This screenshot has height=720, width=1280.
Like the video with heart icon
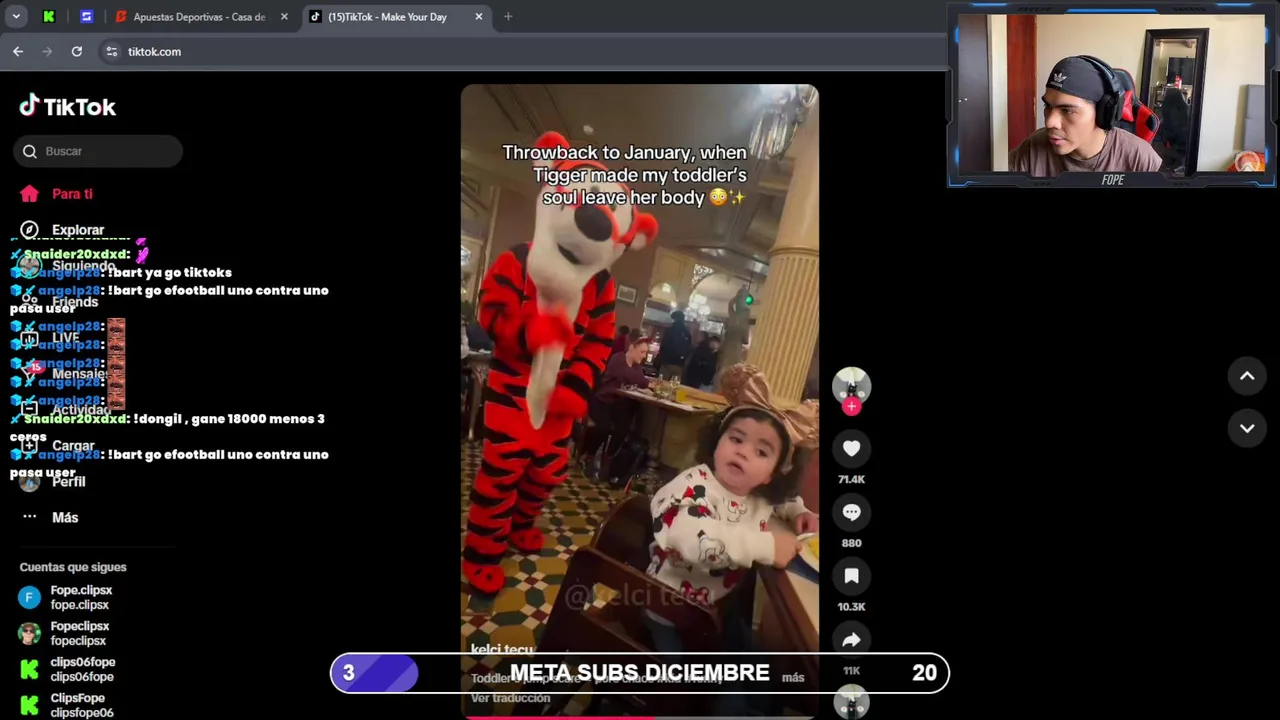tap(851, 449)
